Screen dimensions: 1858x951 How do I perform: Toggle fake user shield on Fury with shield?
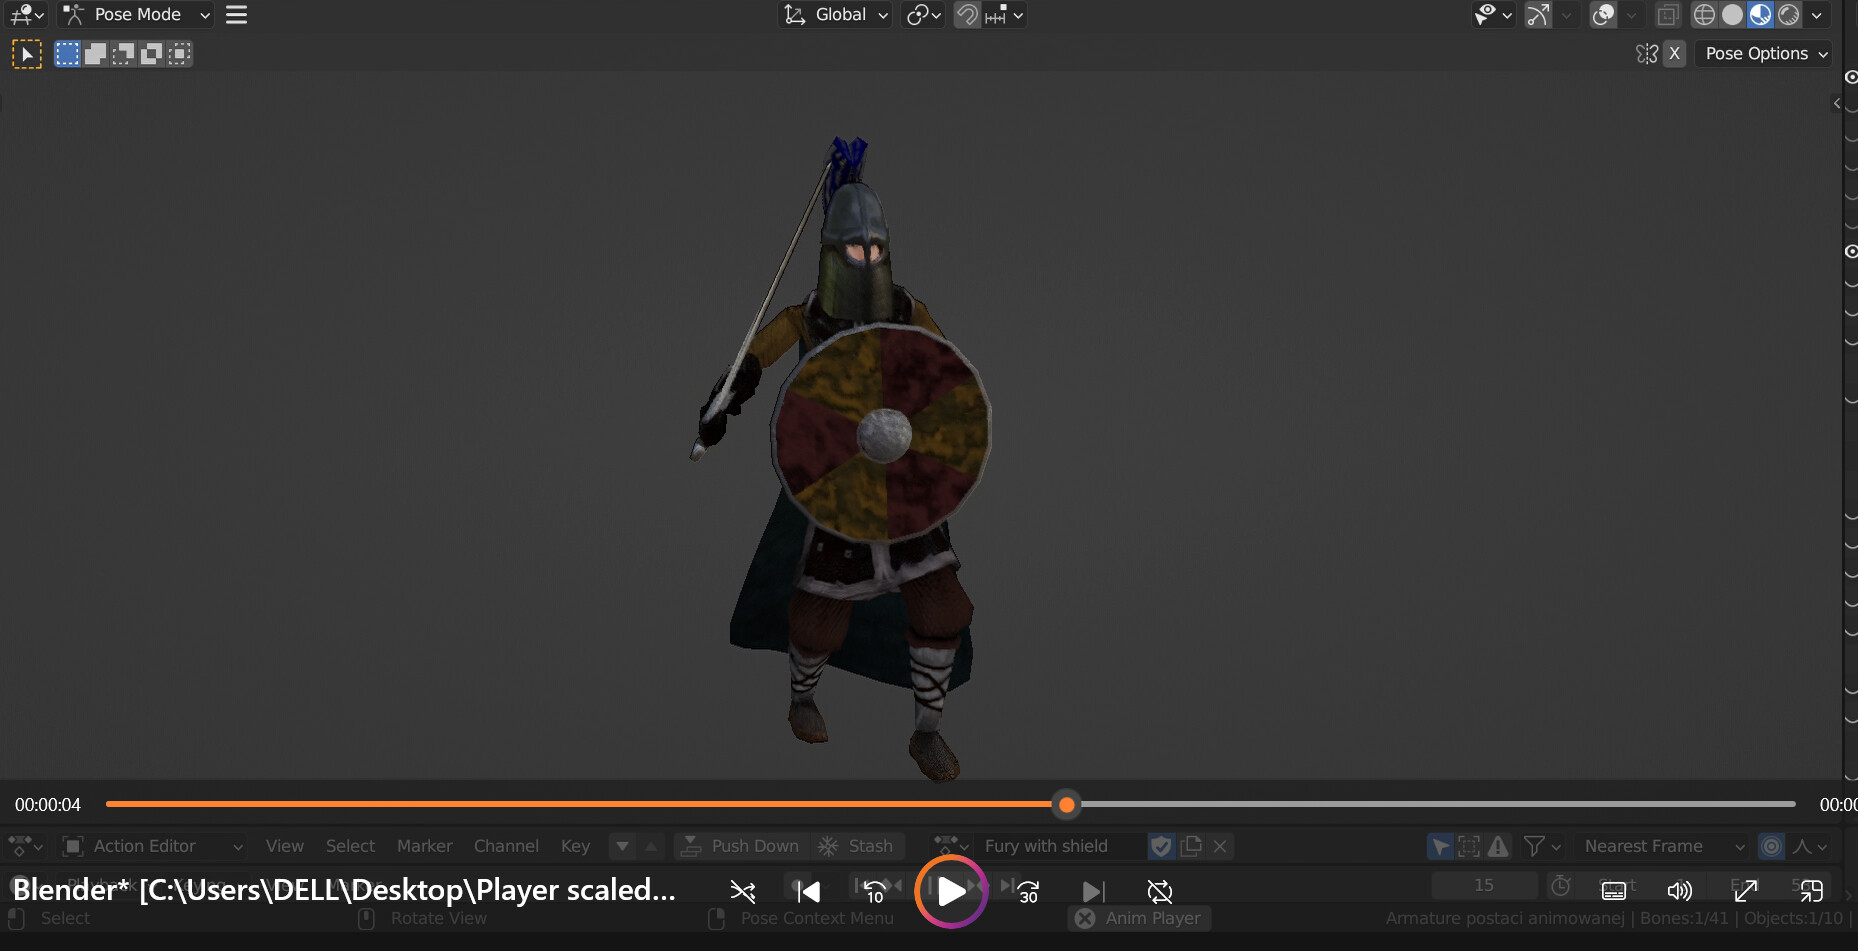point(1161,846)
